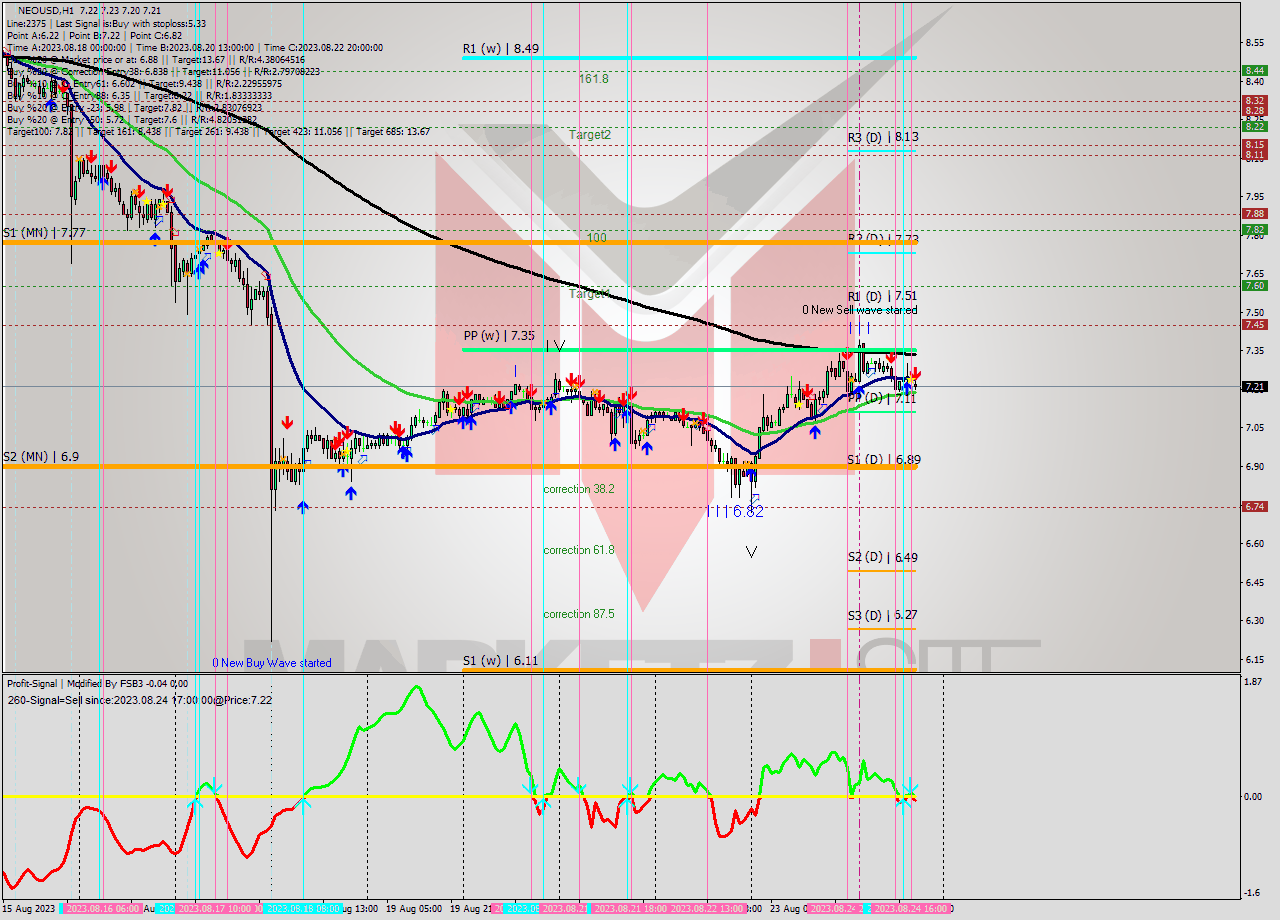Click the 'R3 (D) | 8.13' resistance label

[883, 137]
